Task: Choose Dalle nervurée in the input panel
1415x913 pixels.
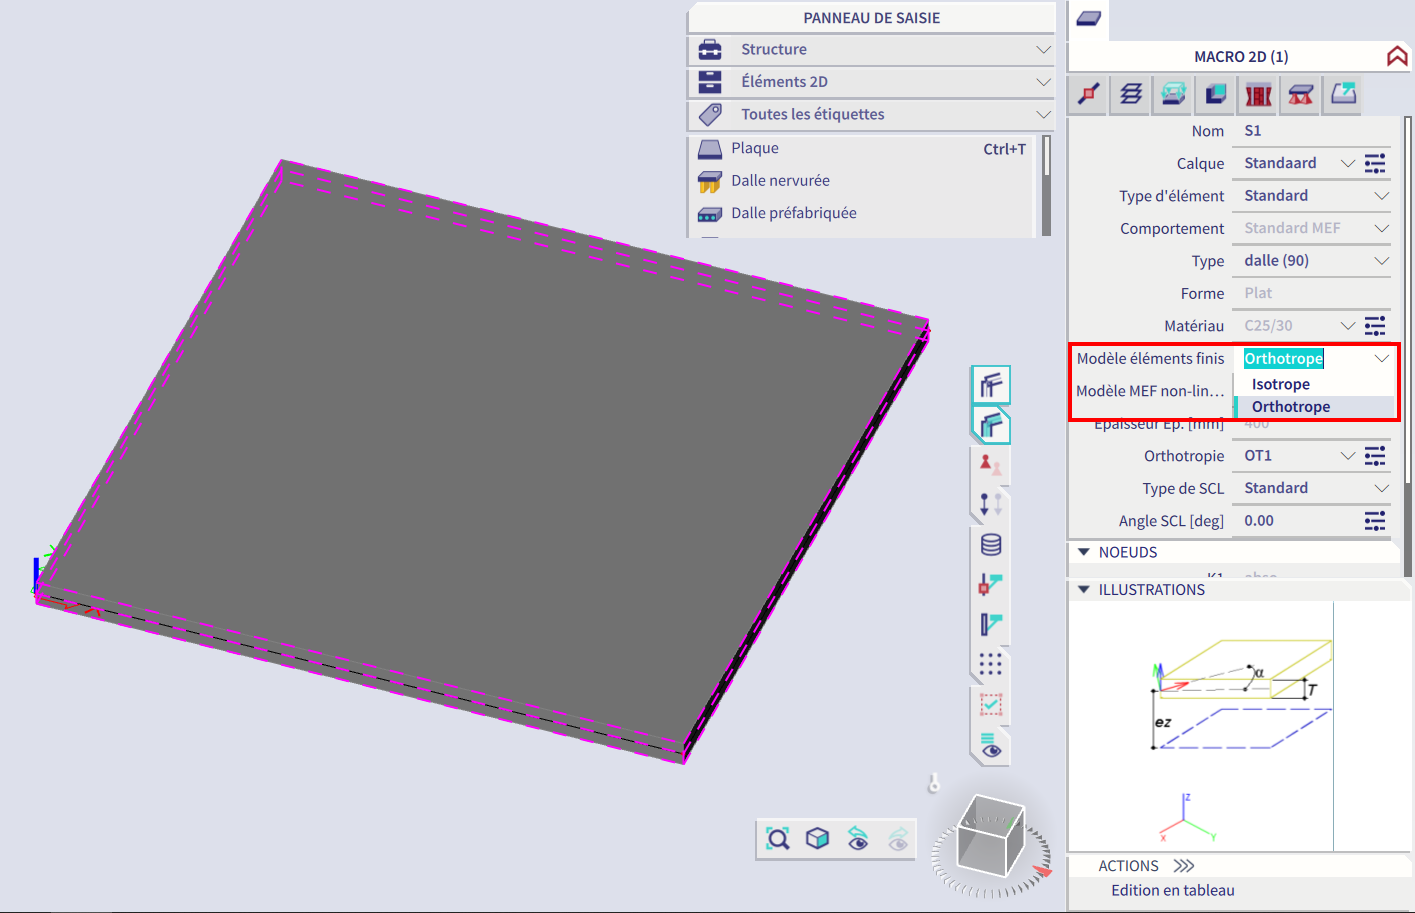Action: click(780, 181)
